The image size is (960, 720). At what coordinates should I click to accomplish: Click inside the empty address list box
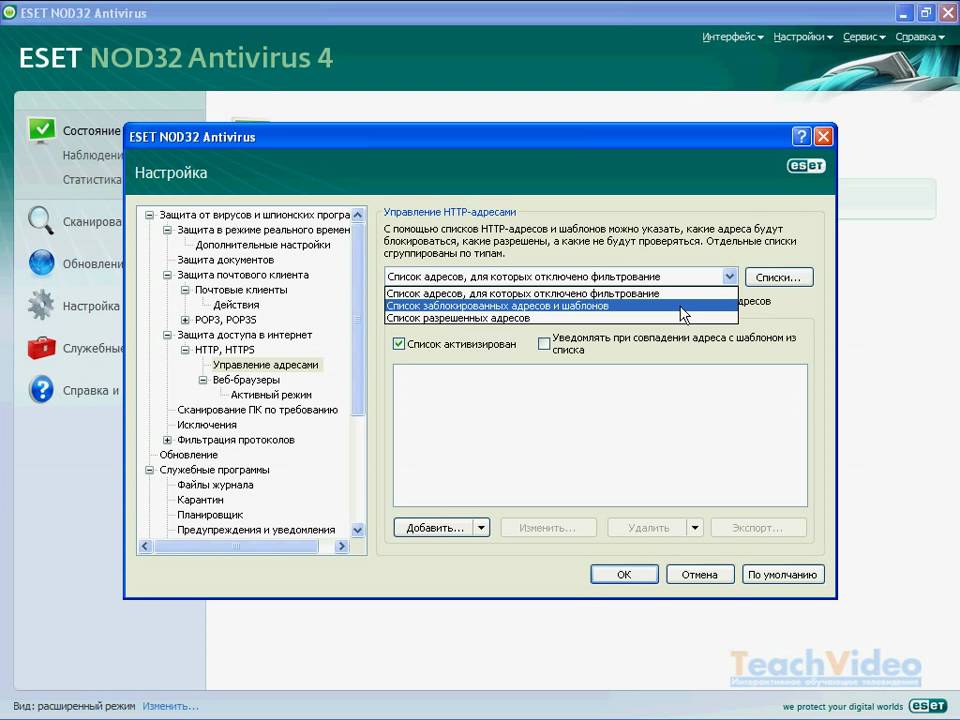point(600,435)
